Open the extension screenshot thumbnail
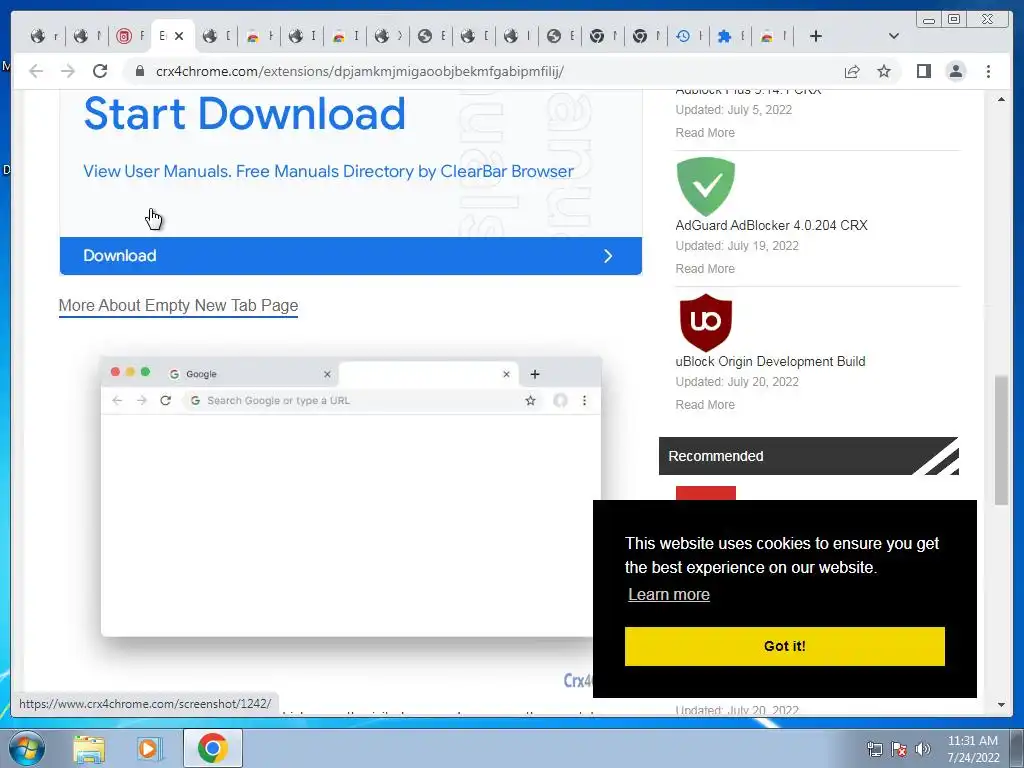The image size is (1024, 768). pyautogui.click(x=351, y=496)
